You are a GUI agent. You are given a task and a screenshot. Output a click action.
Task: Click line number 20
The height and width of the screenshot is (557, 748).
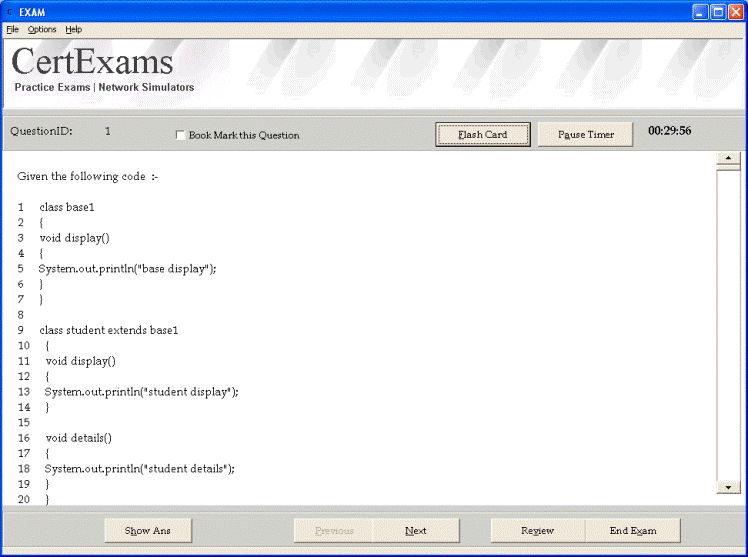coord(24,499)
